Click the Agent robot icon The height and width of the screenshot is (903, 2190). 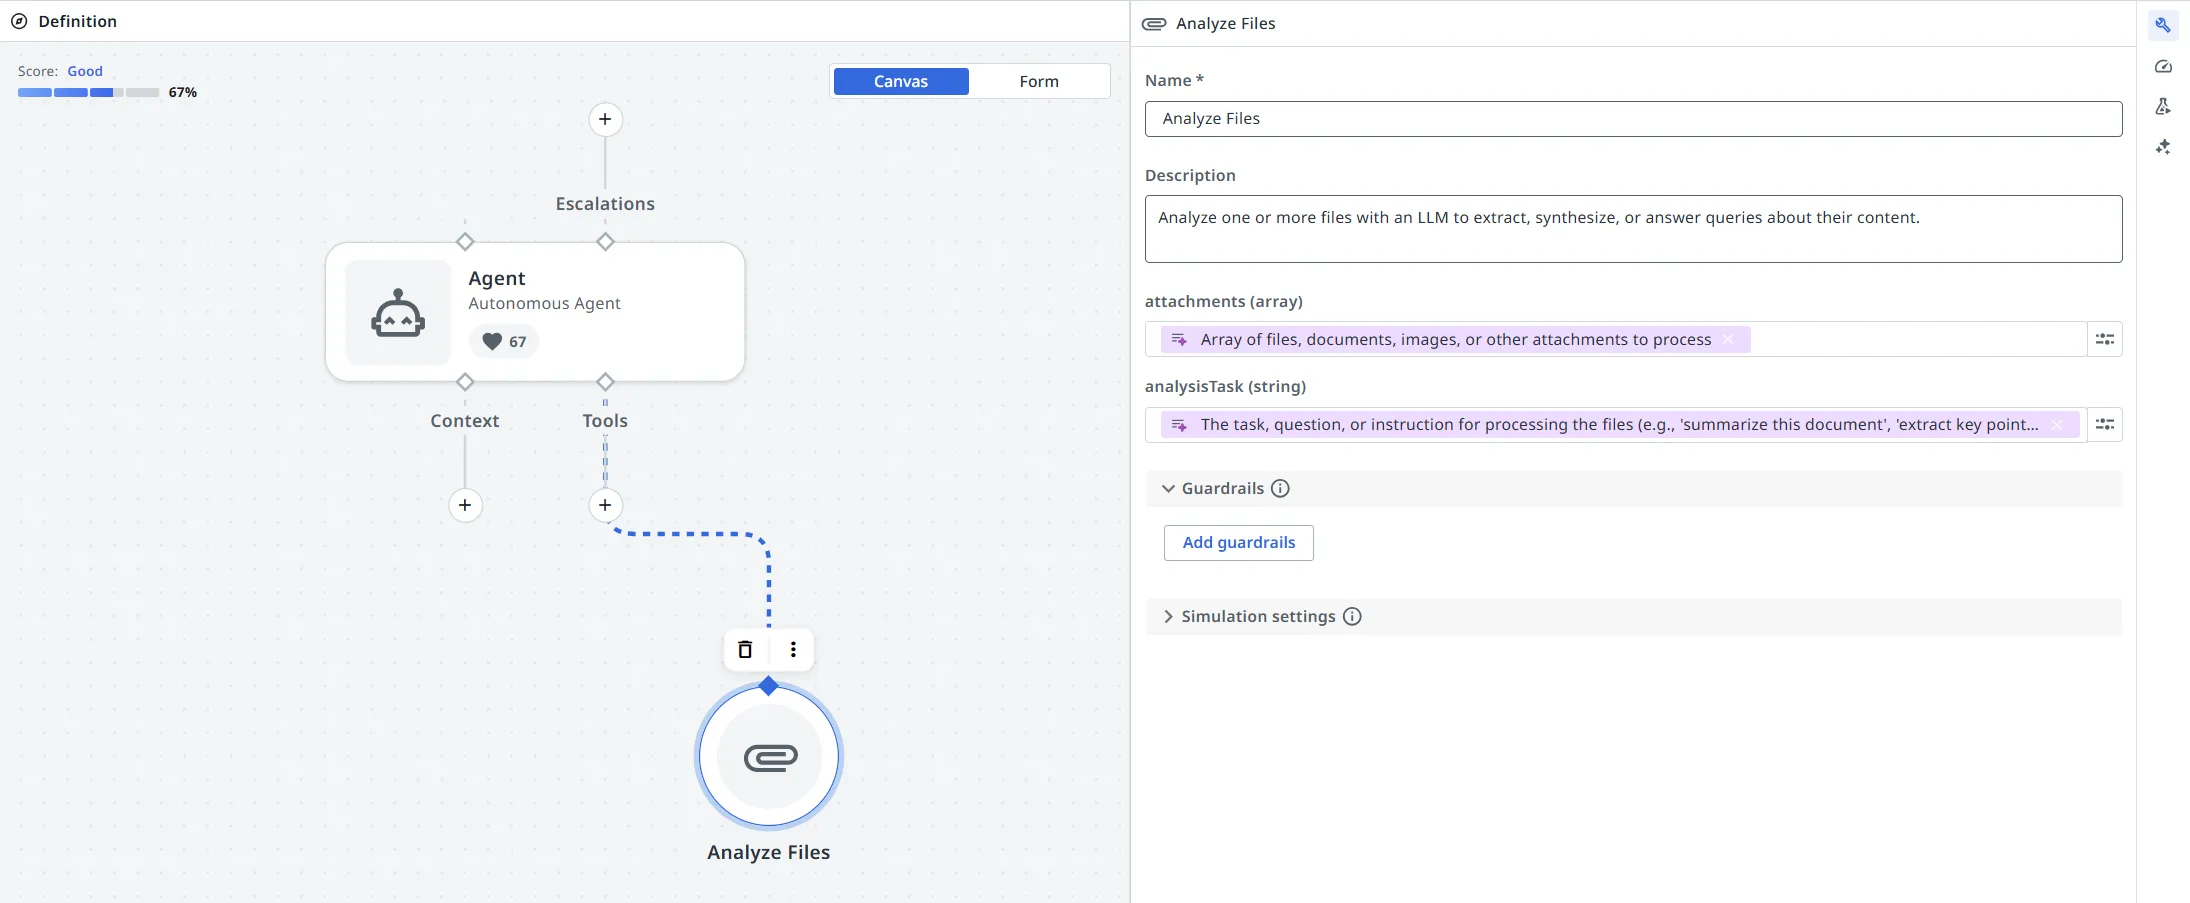[x=398, y=313]
